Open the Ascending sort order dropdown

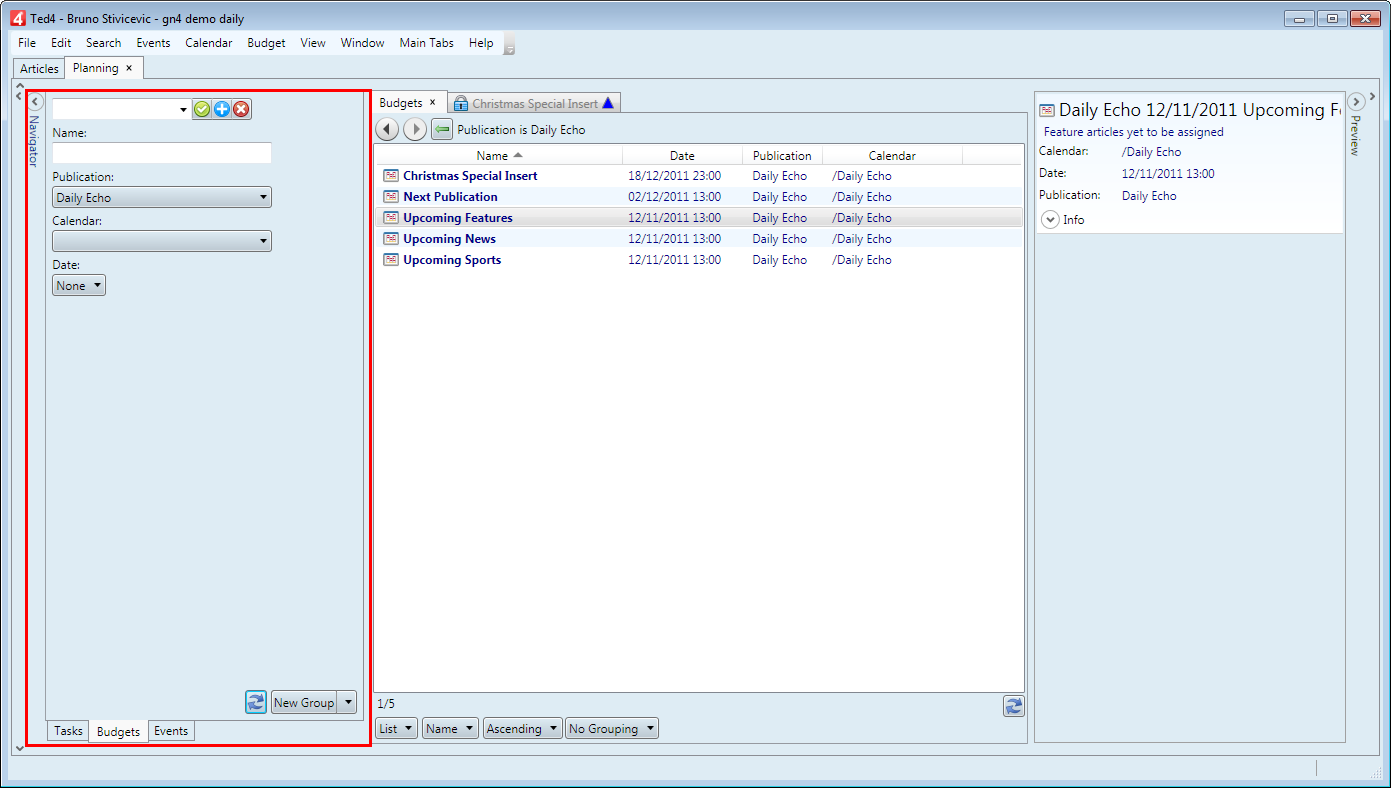point(522,729)
